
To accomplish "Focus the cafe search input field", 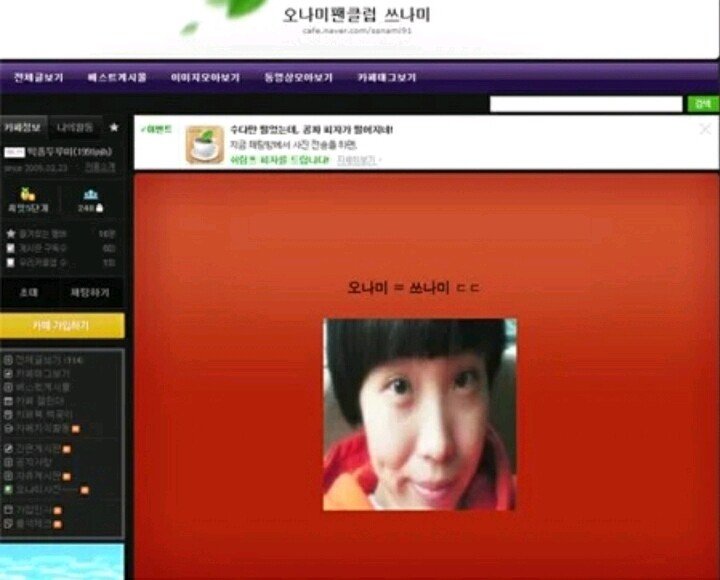I will 586,104.
